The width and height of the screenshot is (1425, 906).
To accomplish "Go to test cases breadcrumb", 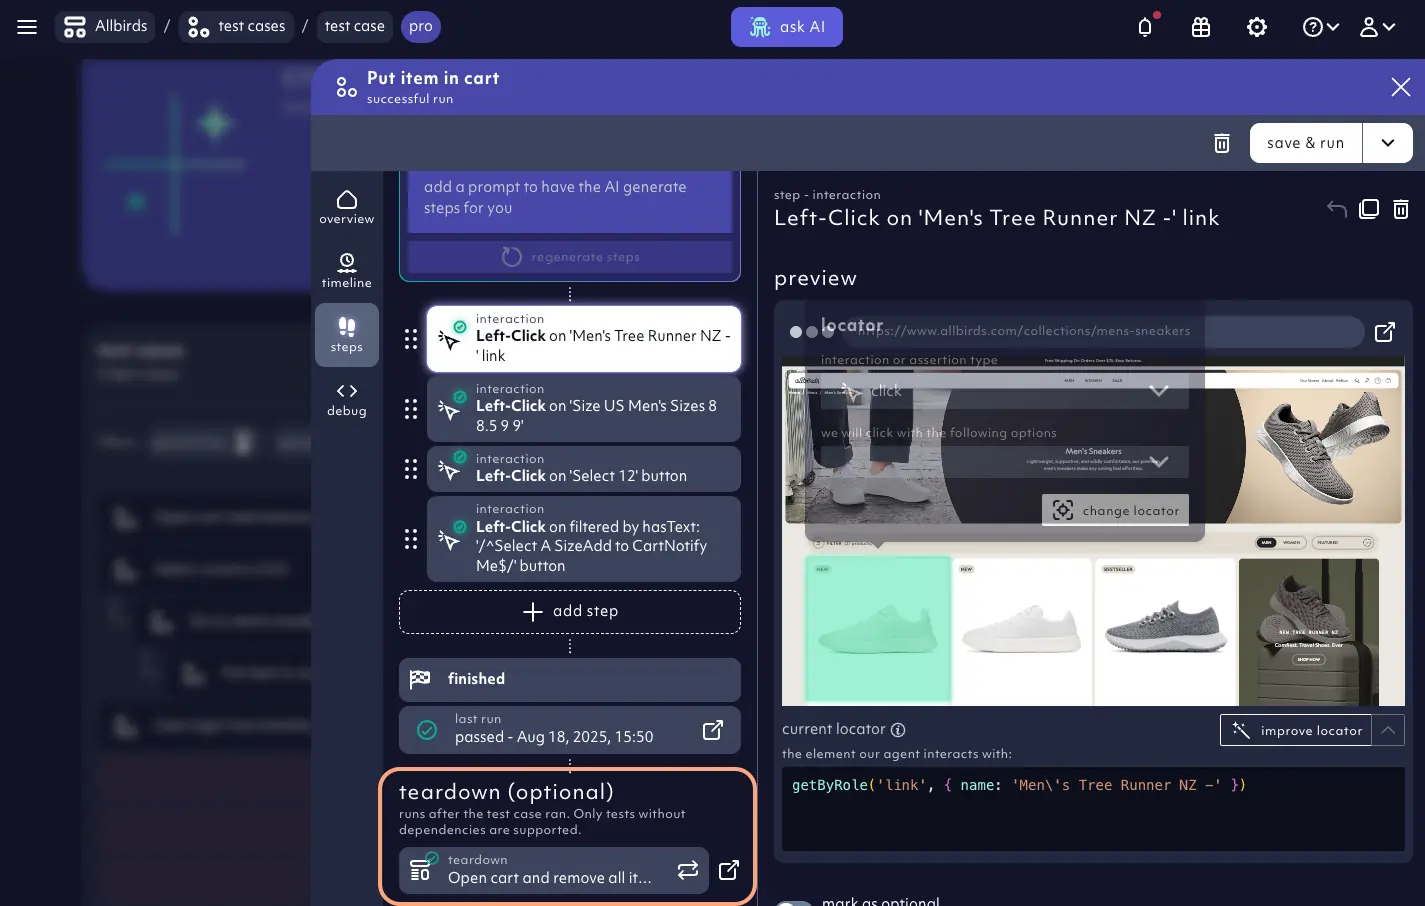I will tap(237, 26).
